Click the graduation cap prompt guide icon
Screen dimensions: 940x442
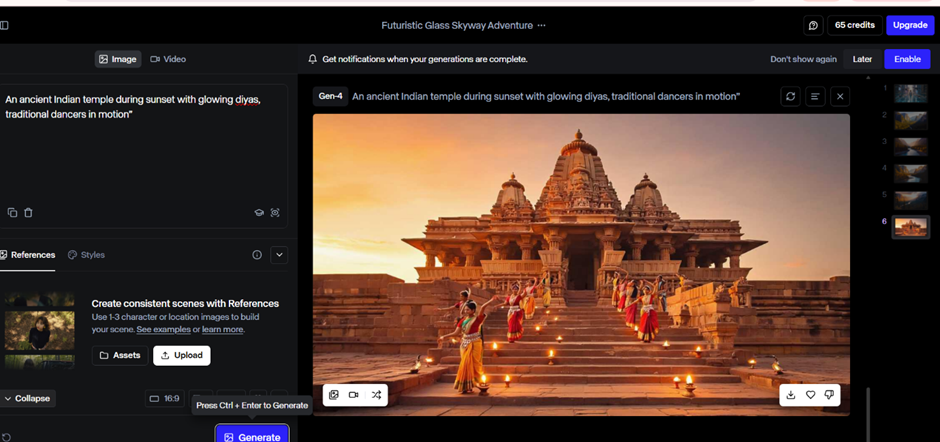(259, 212)
